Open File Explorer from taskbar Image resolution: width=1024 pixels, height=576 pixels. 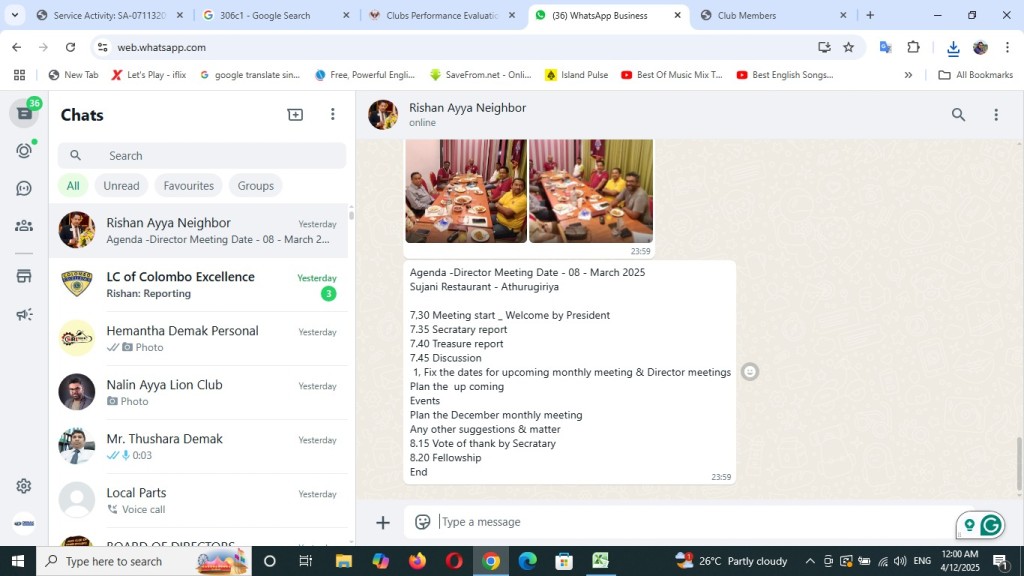344,561
